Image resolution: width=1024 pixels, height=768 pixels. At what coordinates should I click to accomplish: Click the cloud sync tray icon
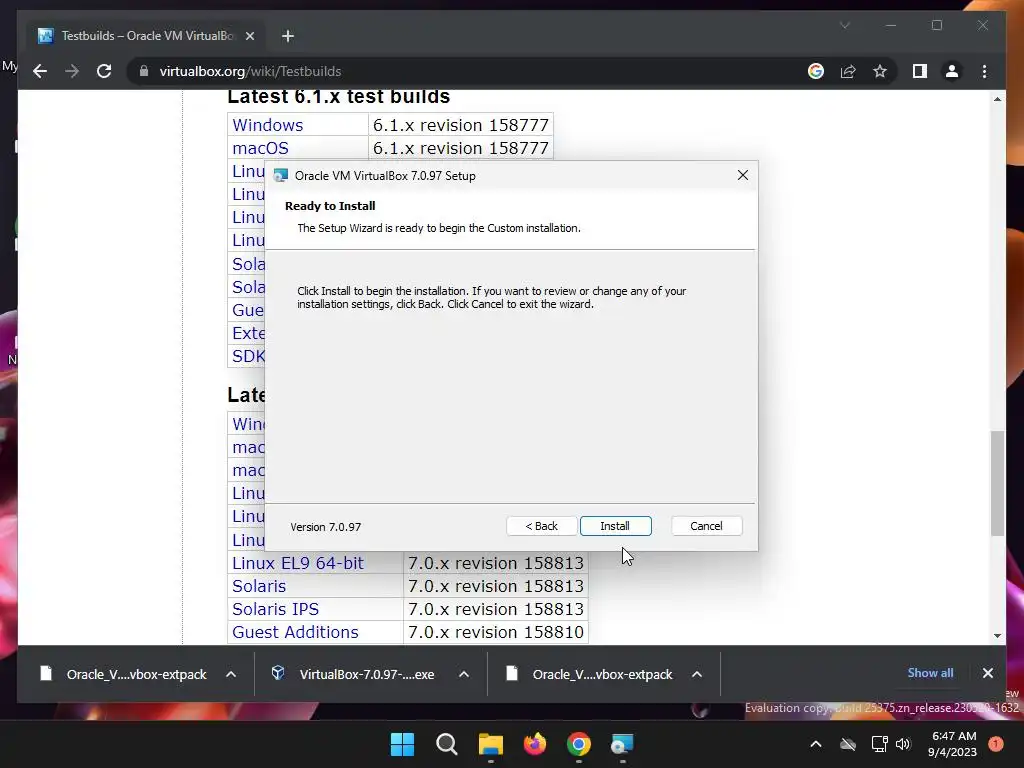pyautogui.click(x=848, y=744)
